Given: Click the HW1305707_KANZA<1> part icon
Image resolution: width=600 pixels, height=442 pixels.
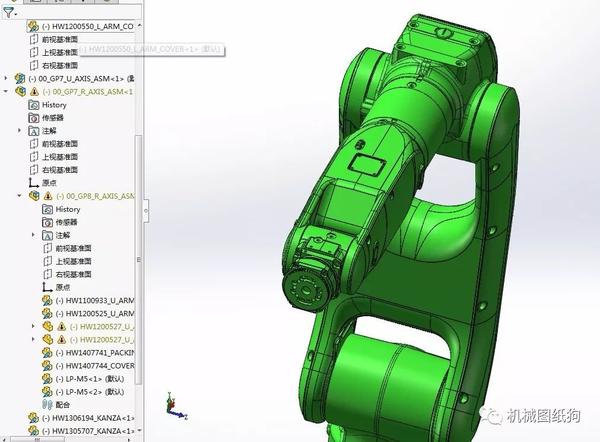Looking at the screenshot, I should (x=34, y=431).
